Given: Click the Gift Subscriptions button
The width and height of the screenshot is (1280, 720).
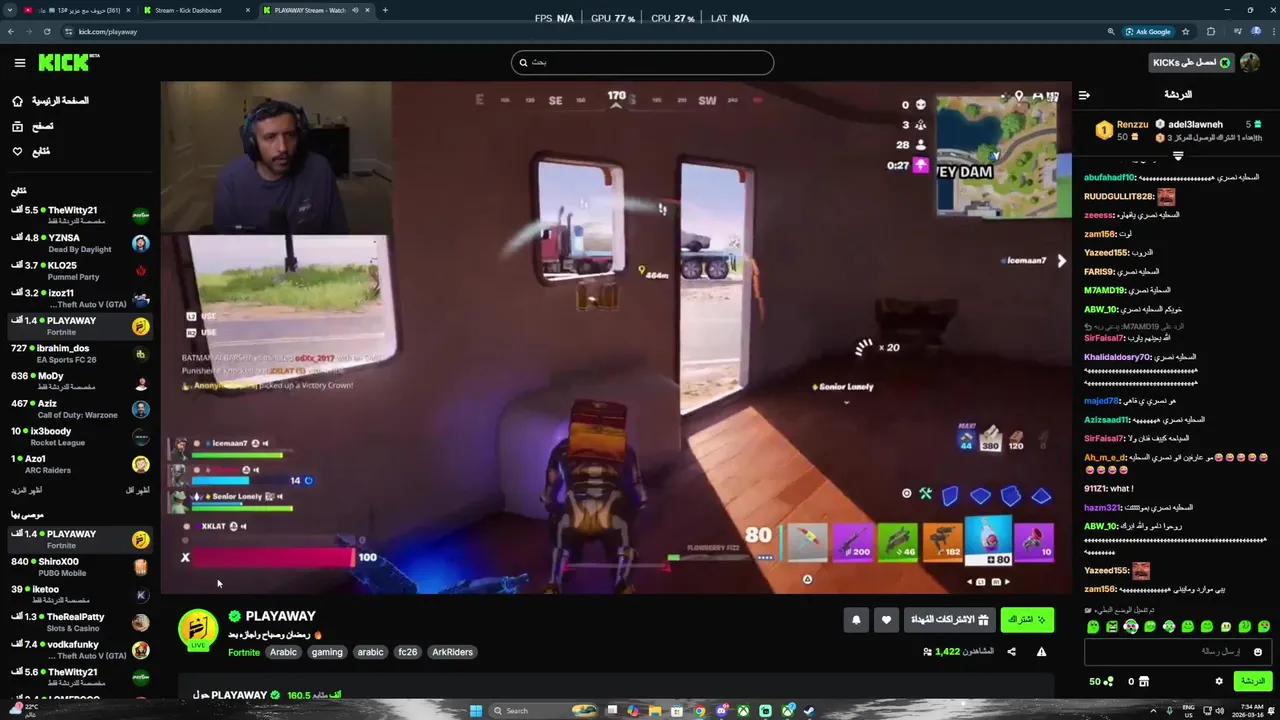Looking at the screenshot, I should [948, 620].
